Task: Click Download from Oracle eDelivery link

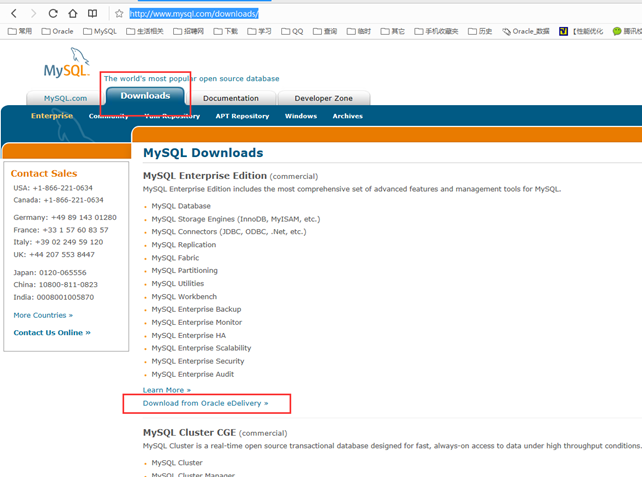Action: pos(206,403)
